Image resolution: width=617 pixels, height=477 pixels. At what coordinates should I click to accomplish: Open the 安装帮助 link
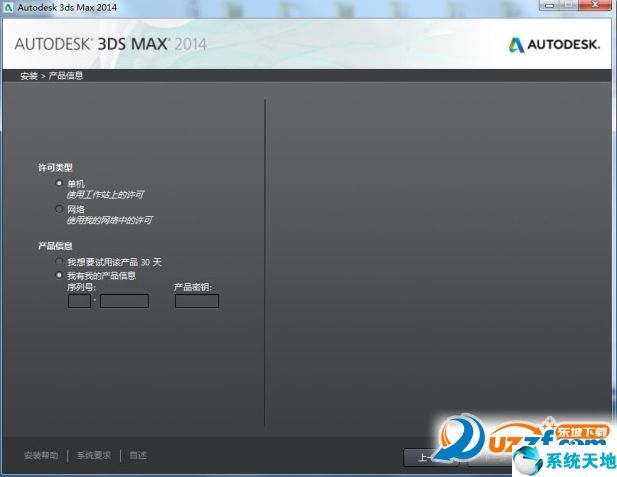pyautogui.click(x=41, y=455)
